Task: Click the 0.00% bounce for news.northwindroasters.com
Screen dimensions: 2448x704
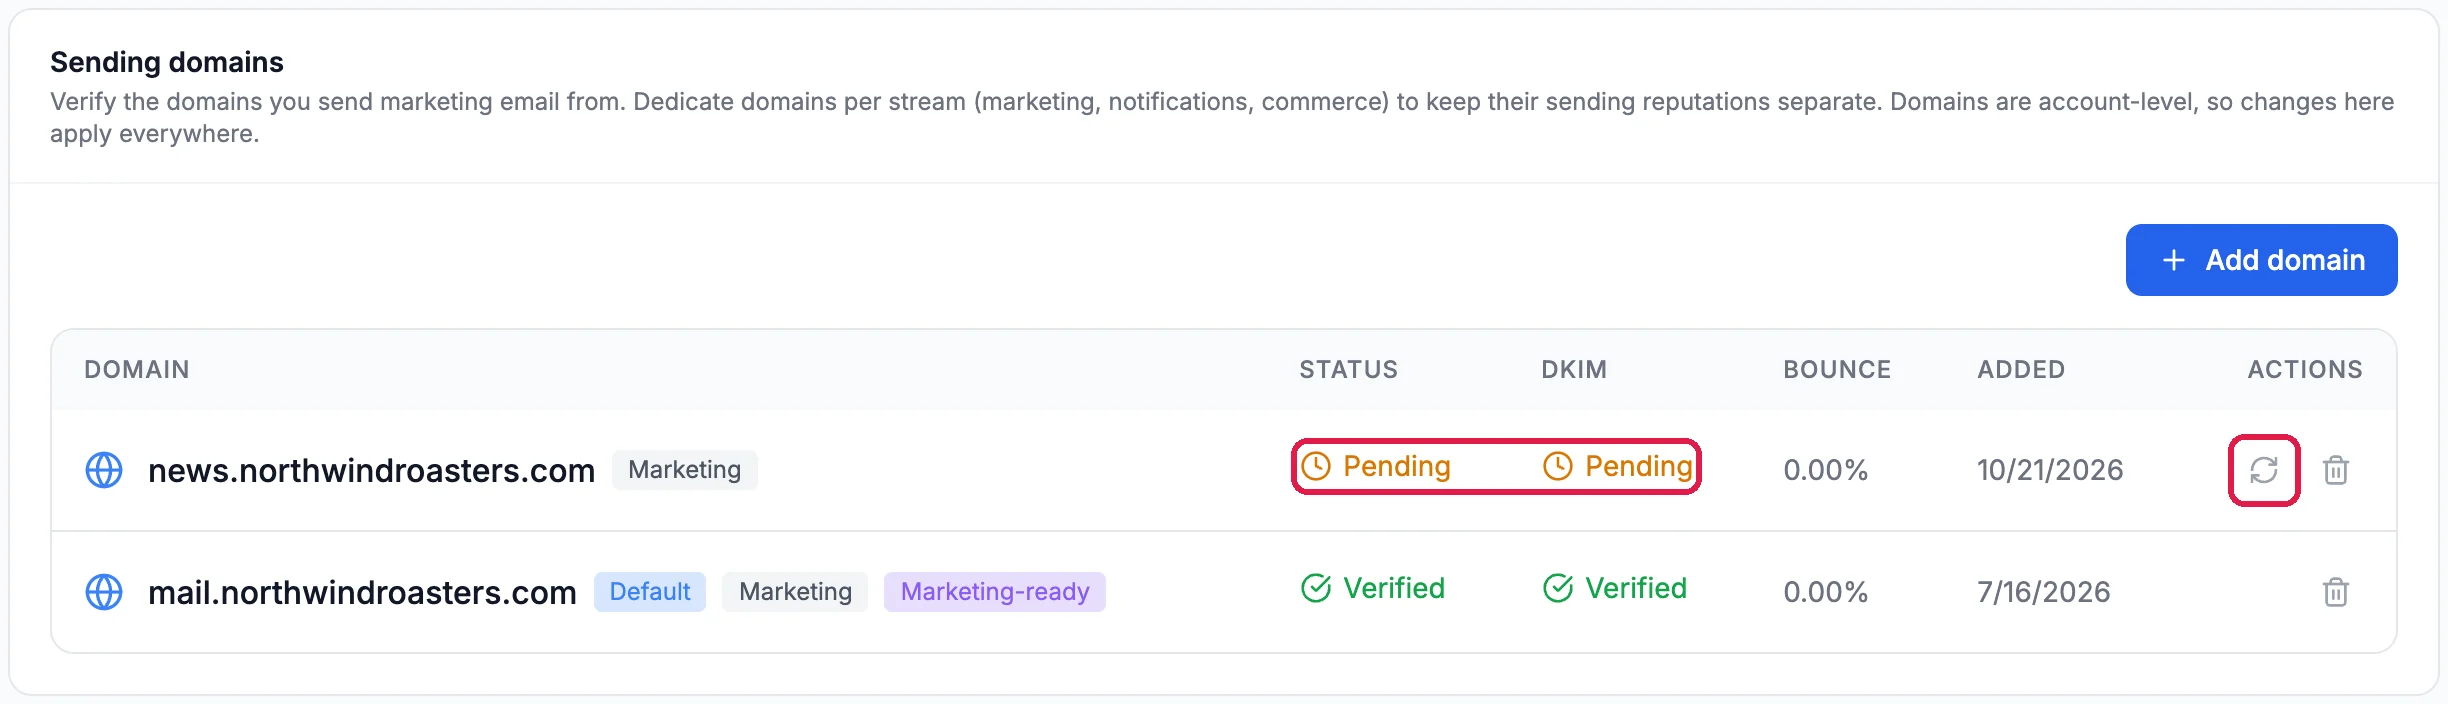Action: 1826,470
